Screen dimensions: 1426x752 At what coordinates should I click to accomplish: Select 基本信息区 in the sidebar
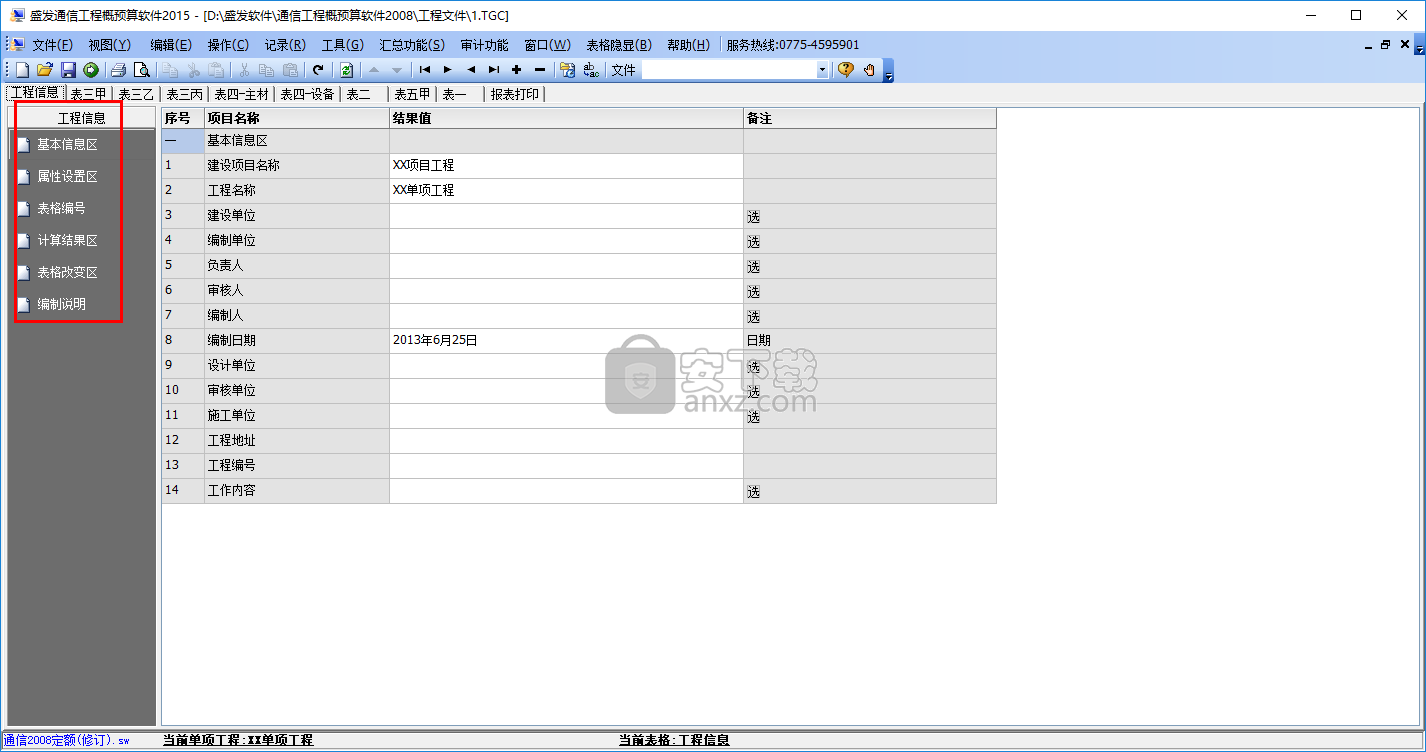pos(67,145)
